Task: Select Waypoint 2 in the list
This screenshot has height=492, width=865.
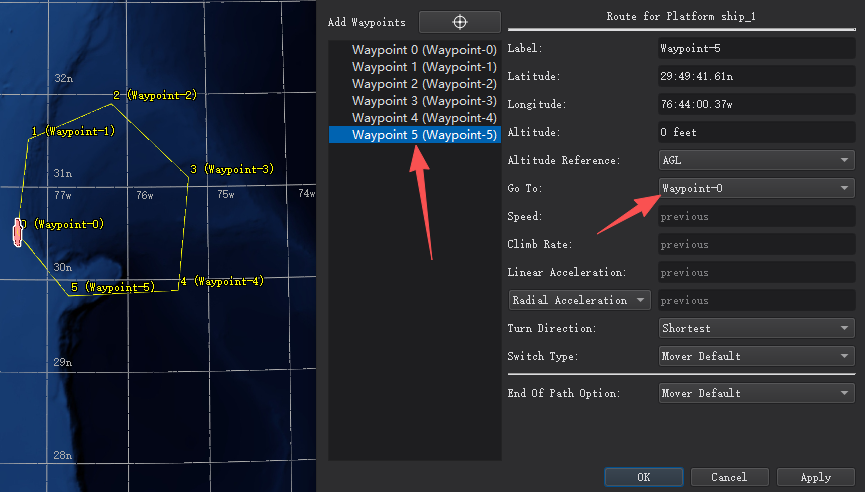Action: tap(415, 84)
